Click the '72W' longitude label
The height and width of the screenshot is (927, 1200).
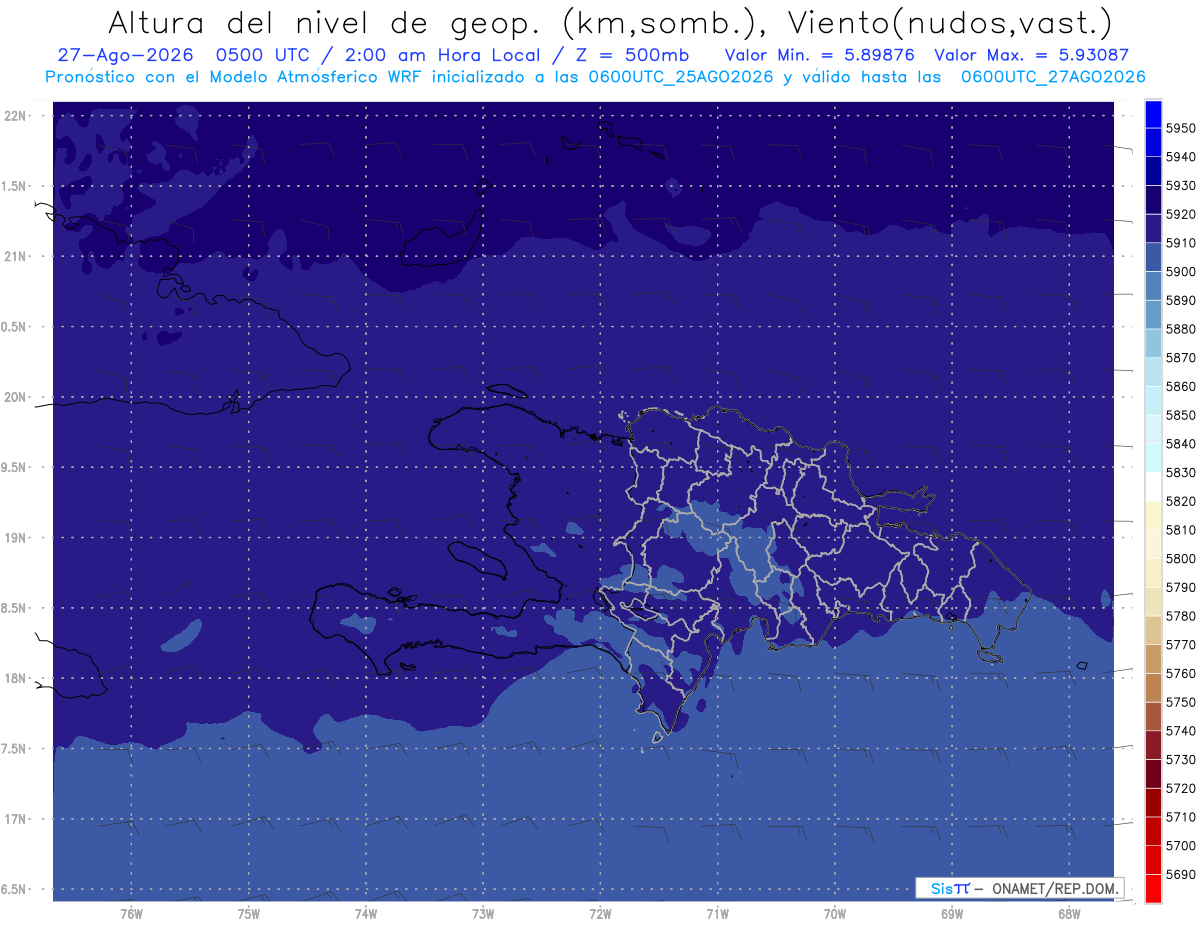point(601,913)
